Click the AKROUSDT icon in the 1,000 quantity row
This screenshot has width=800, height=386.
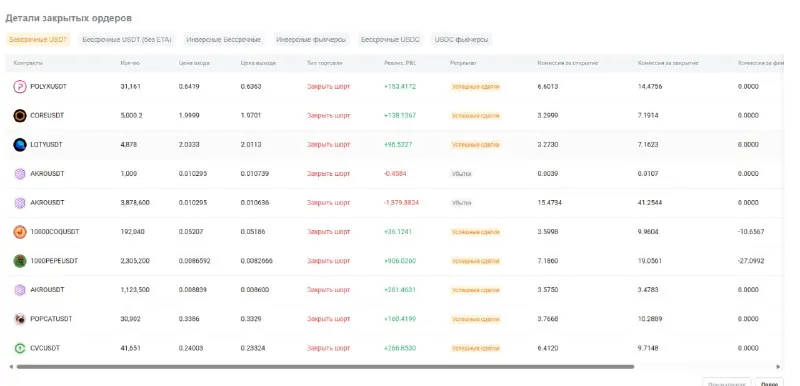tap(20, 174)
